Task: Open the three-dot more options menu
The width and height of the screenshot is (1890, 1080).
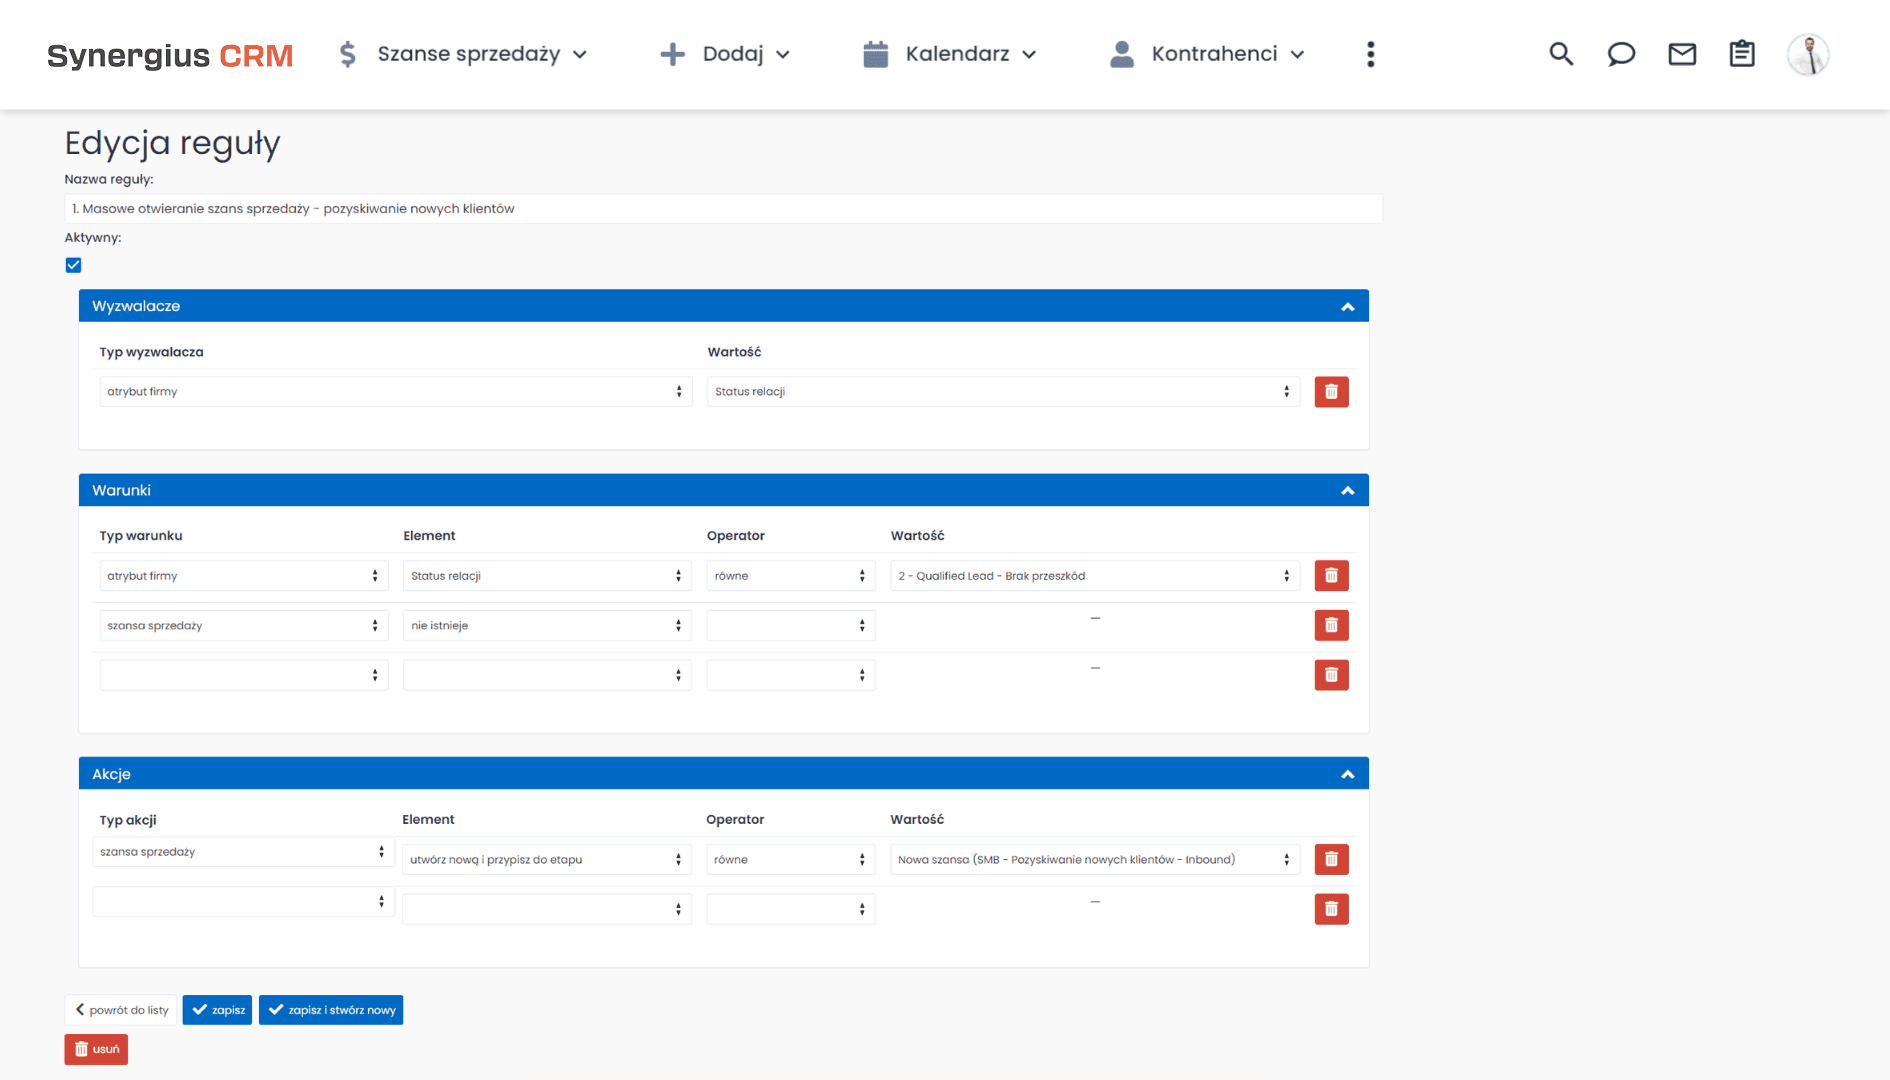Action: pyautogui.click(x=1371, y=54)
